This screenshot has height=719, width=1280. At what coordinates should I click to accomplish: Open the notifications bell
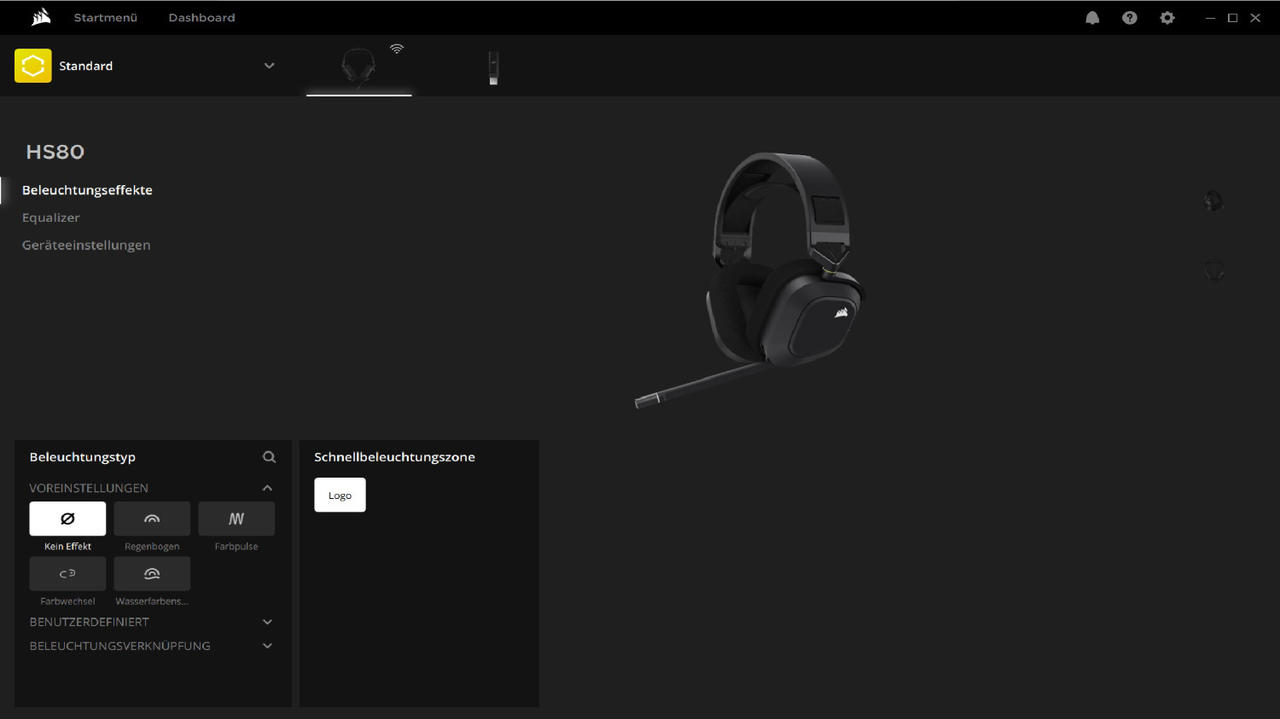(1092, 18)
